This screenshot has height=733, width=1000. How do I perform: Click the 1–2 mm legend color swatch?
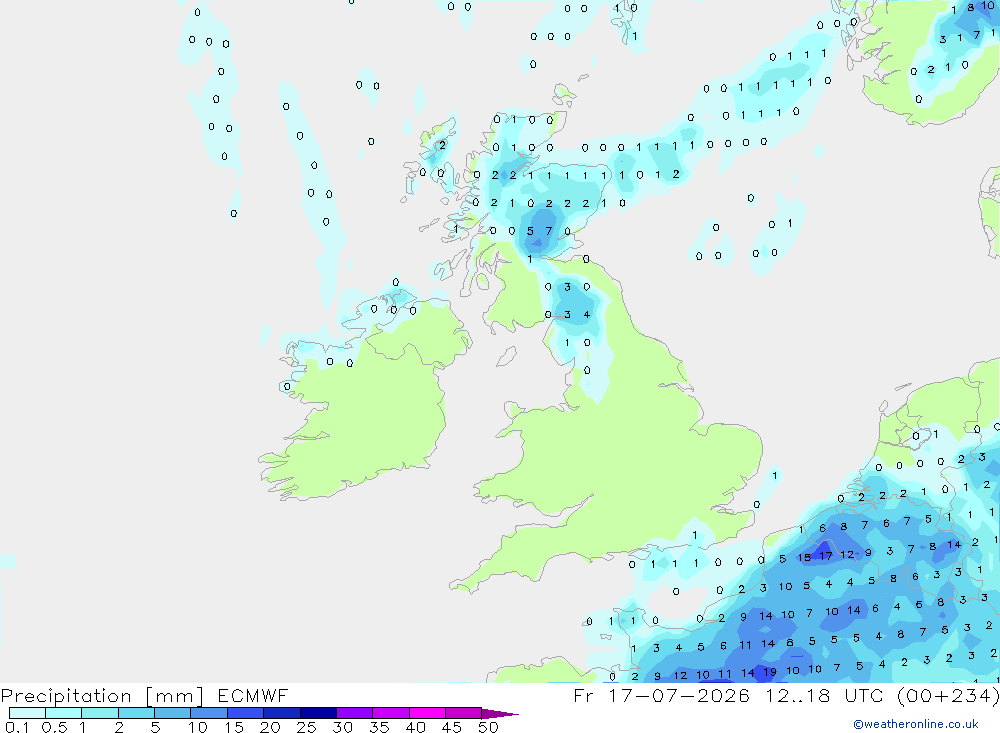pyautogui.click(x=99, y=713)
